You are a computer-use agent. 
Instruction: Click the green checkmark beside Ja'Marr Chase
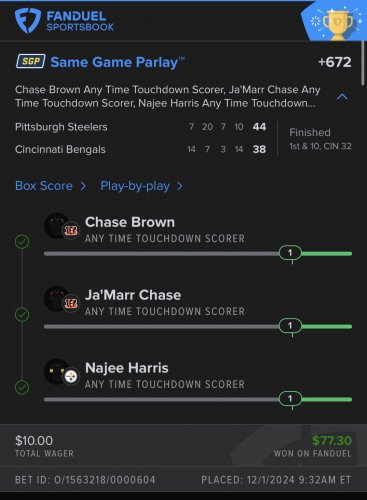coord(22,315)
